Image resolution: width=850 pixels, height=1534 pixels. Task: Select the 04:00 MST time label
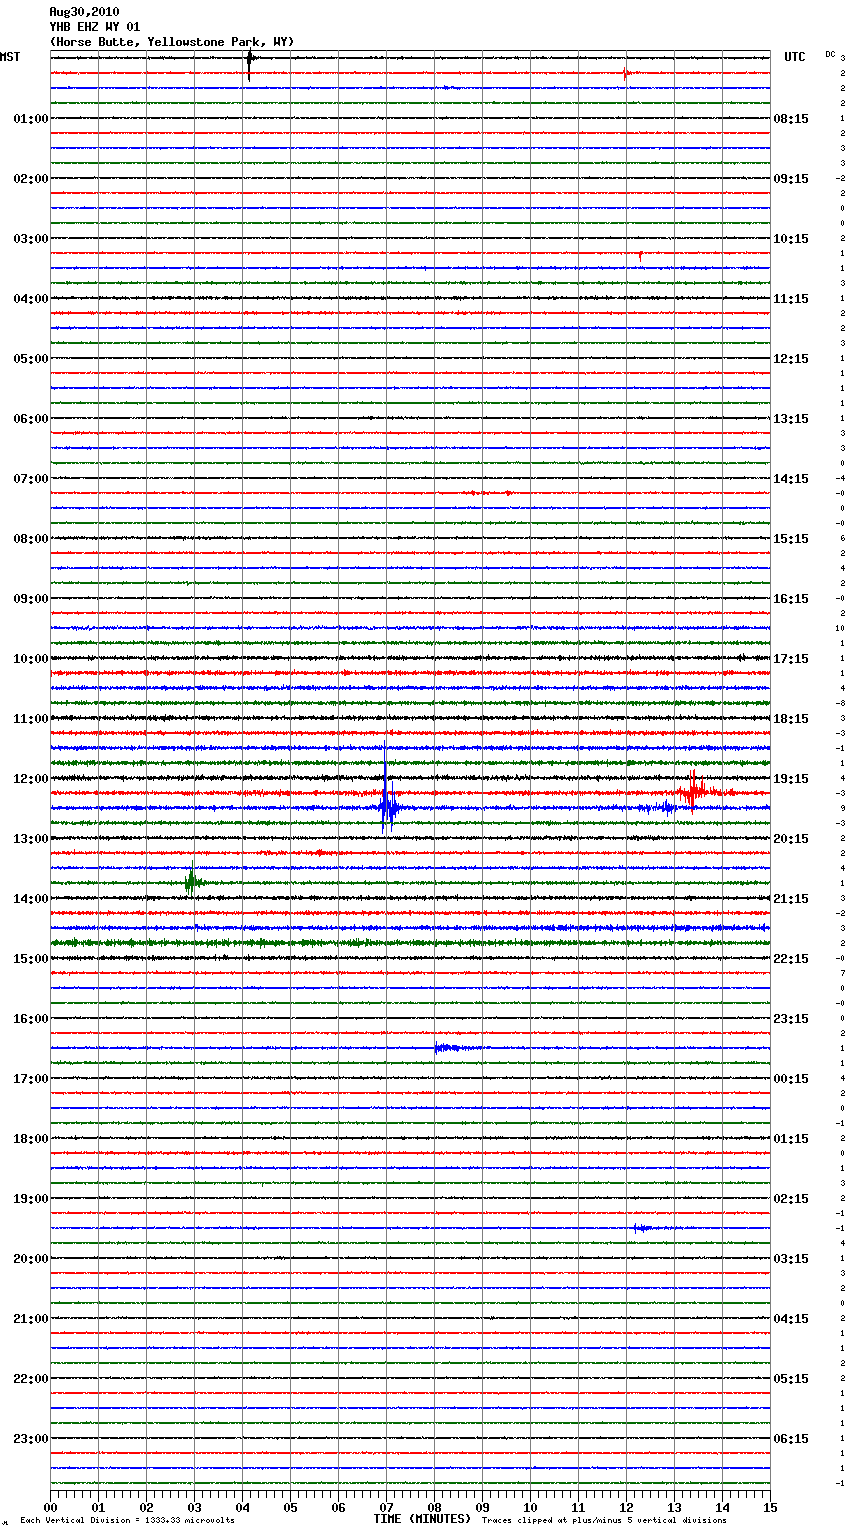pos(31,299)
